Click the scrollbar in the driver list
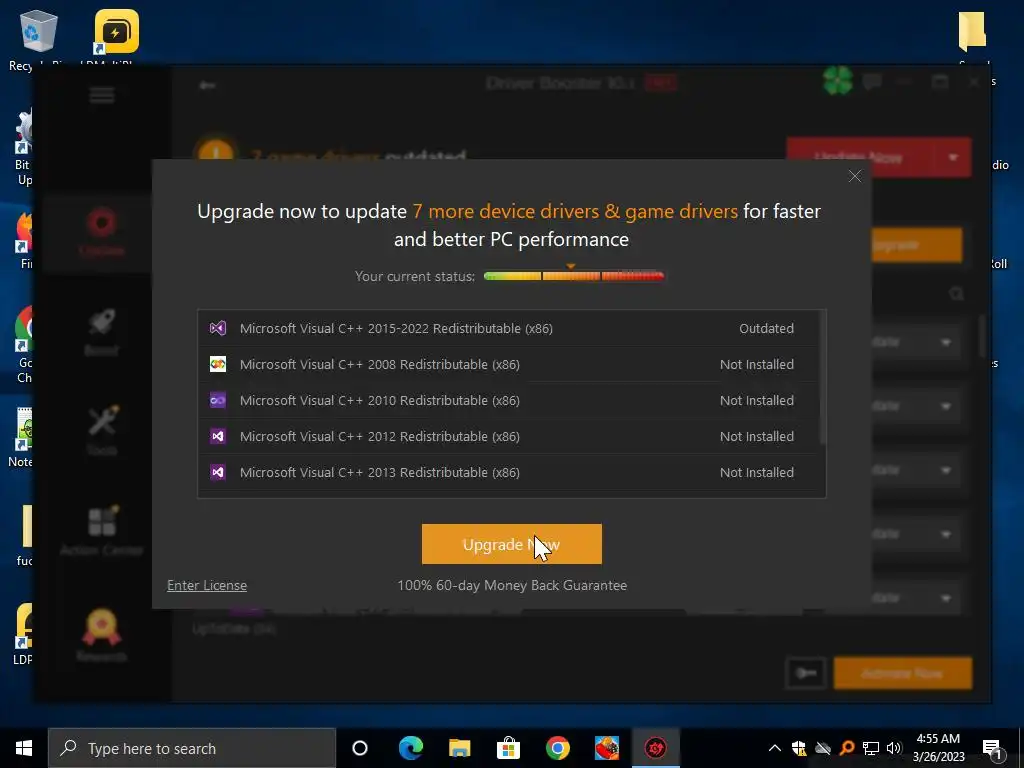Image resolution: width=1024 pixels, height=768 pixels. click(822, 379)
